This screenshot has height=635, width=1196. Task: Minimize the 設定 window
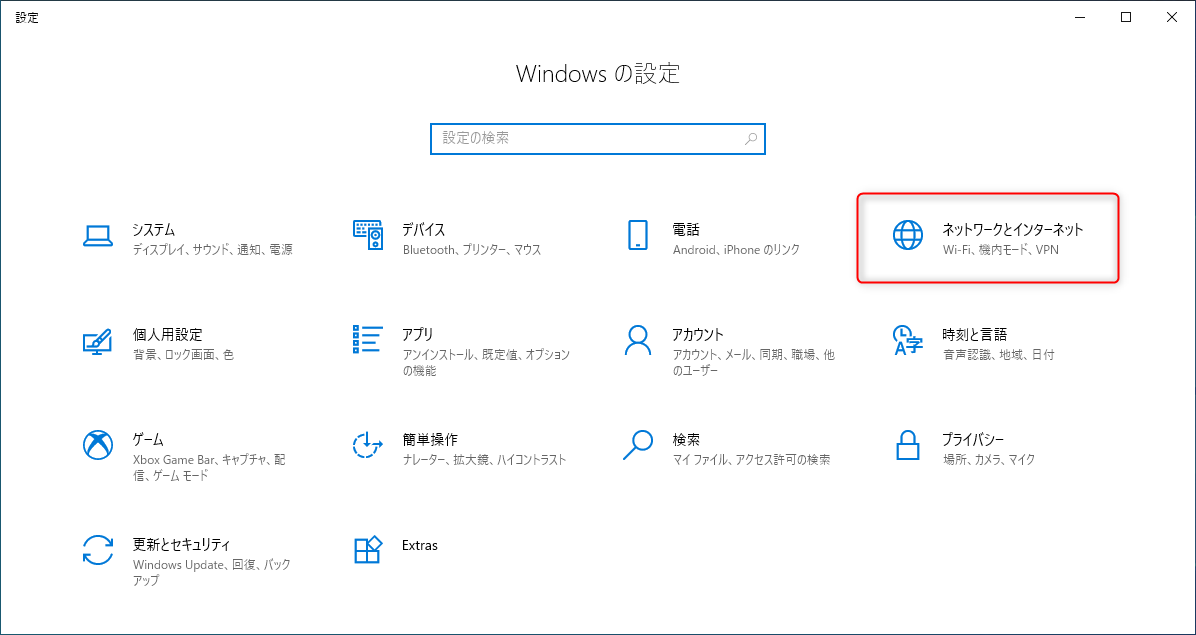pos(1081,18)
